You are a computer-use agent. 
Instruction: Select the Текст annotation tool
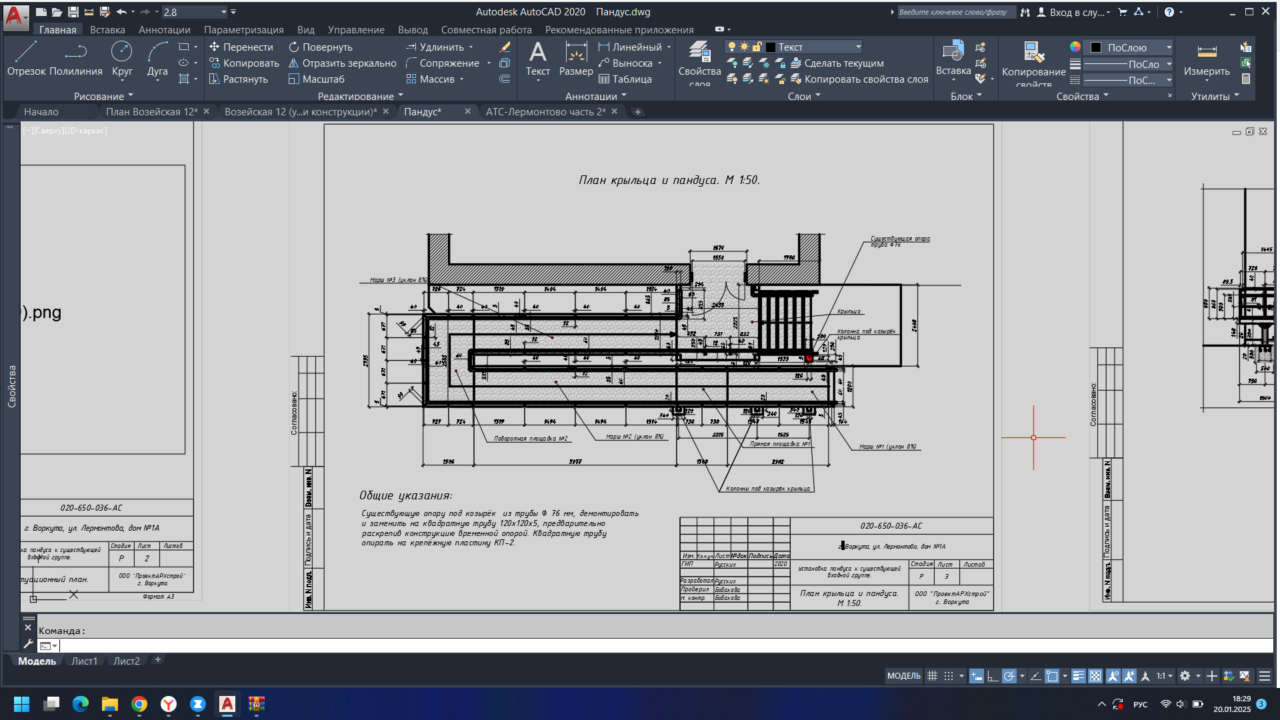(x=538, y=59)
